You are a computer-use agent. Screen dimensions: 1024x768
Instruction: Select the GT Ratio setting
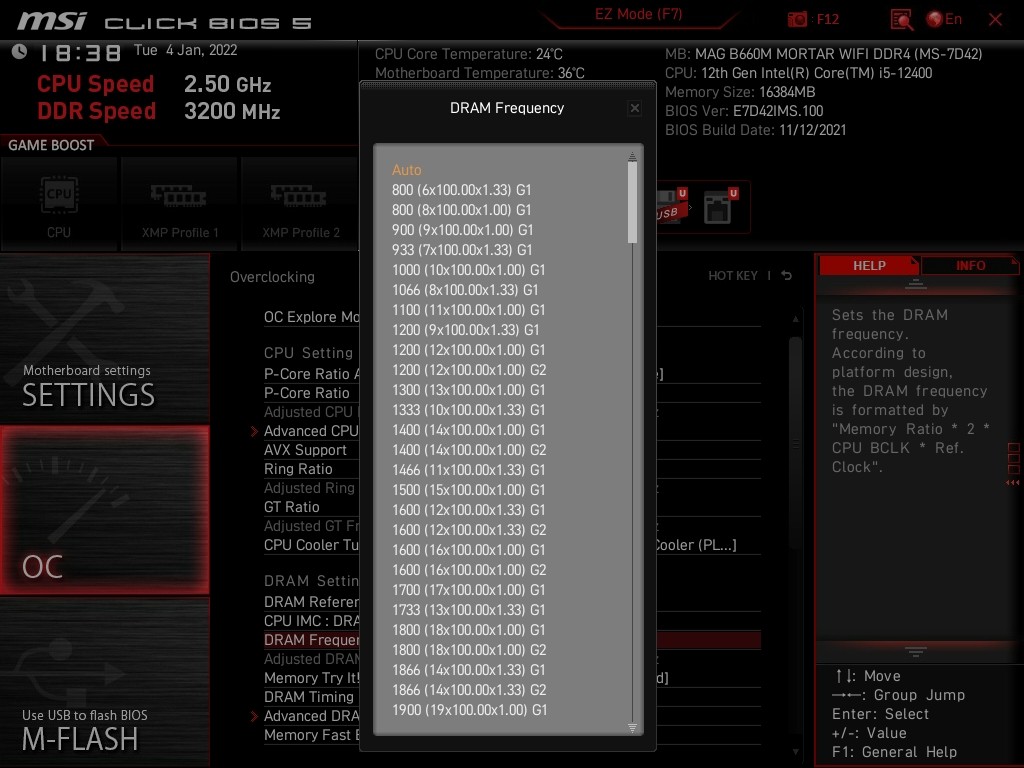(x=291, y=507)
